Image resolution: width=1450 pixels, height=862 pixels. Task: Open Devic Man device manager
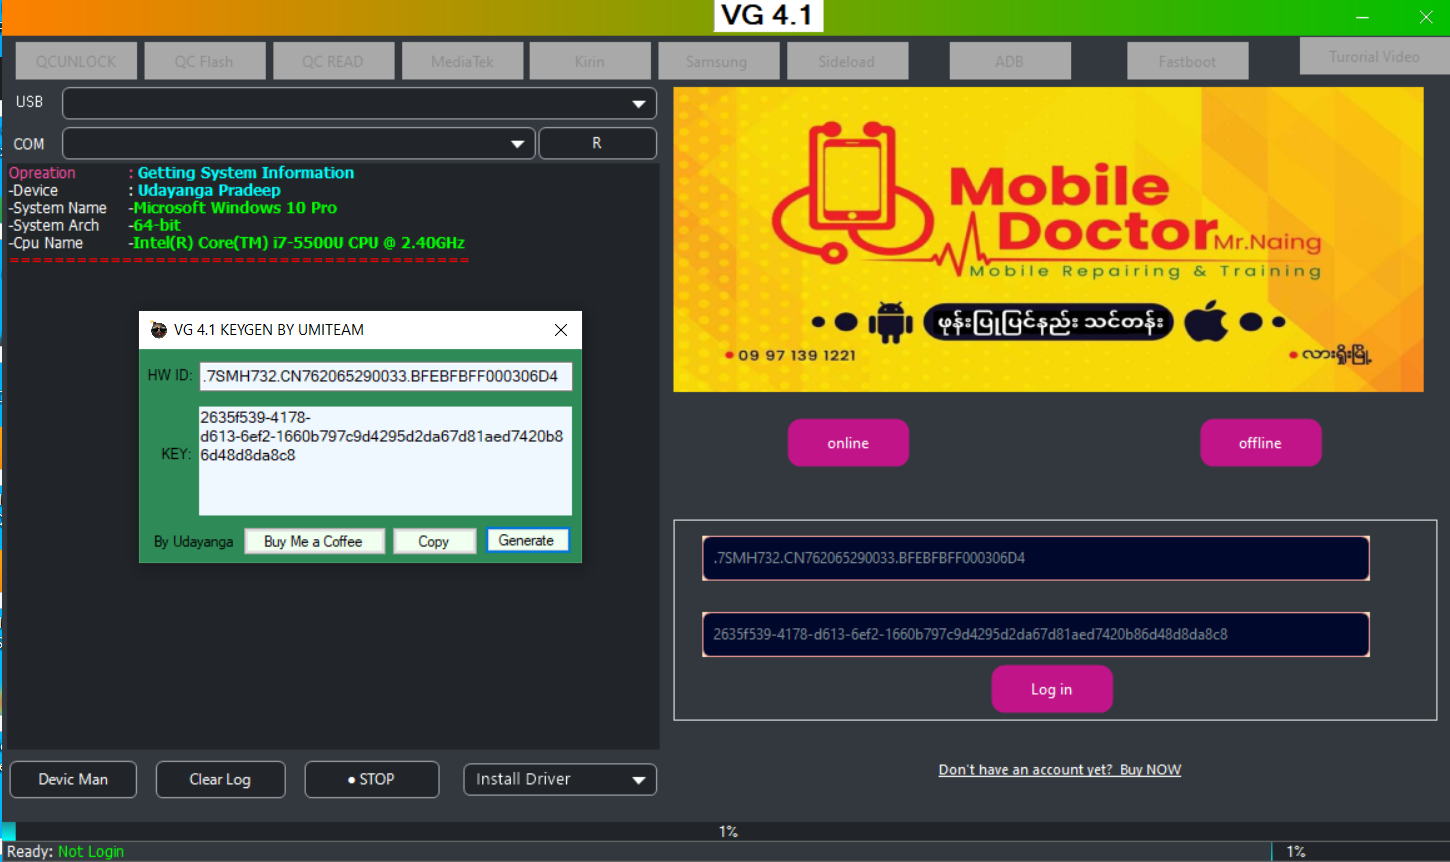tap(73, 779)
